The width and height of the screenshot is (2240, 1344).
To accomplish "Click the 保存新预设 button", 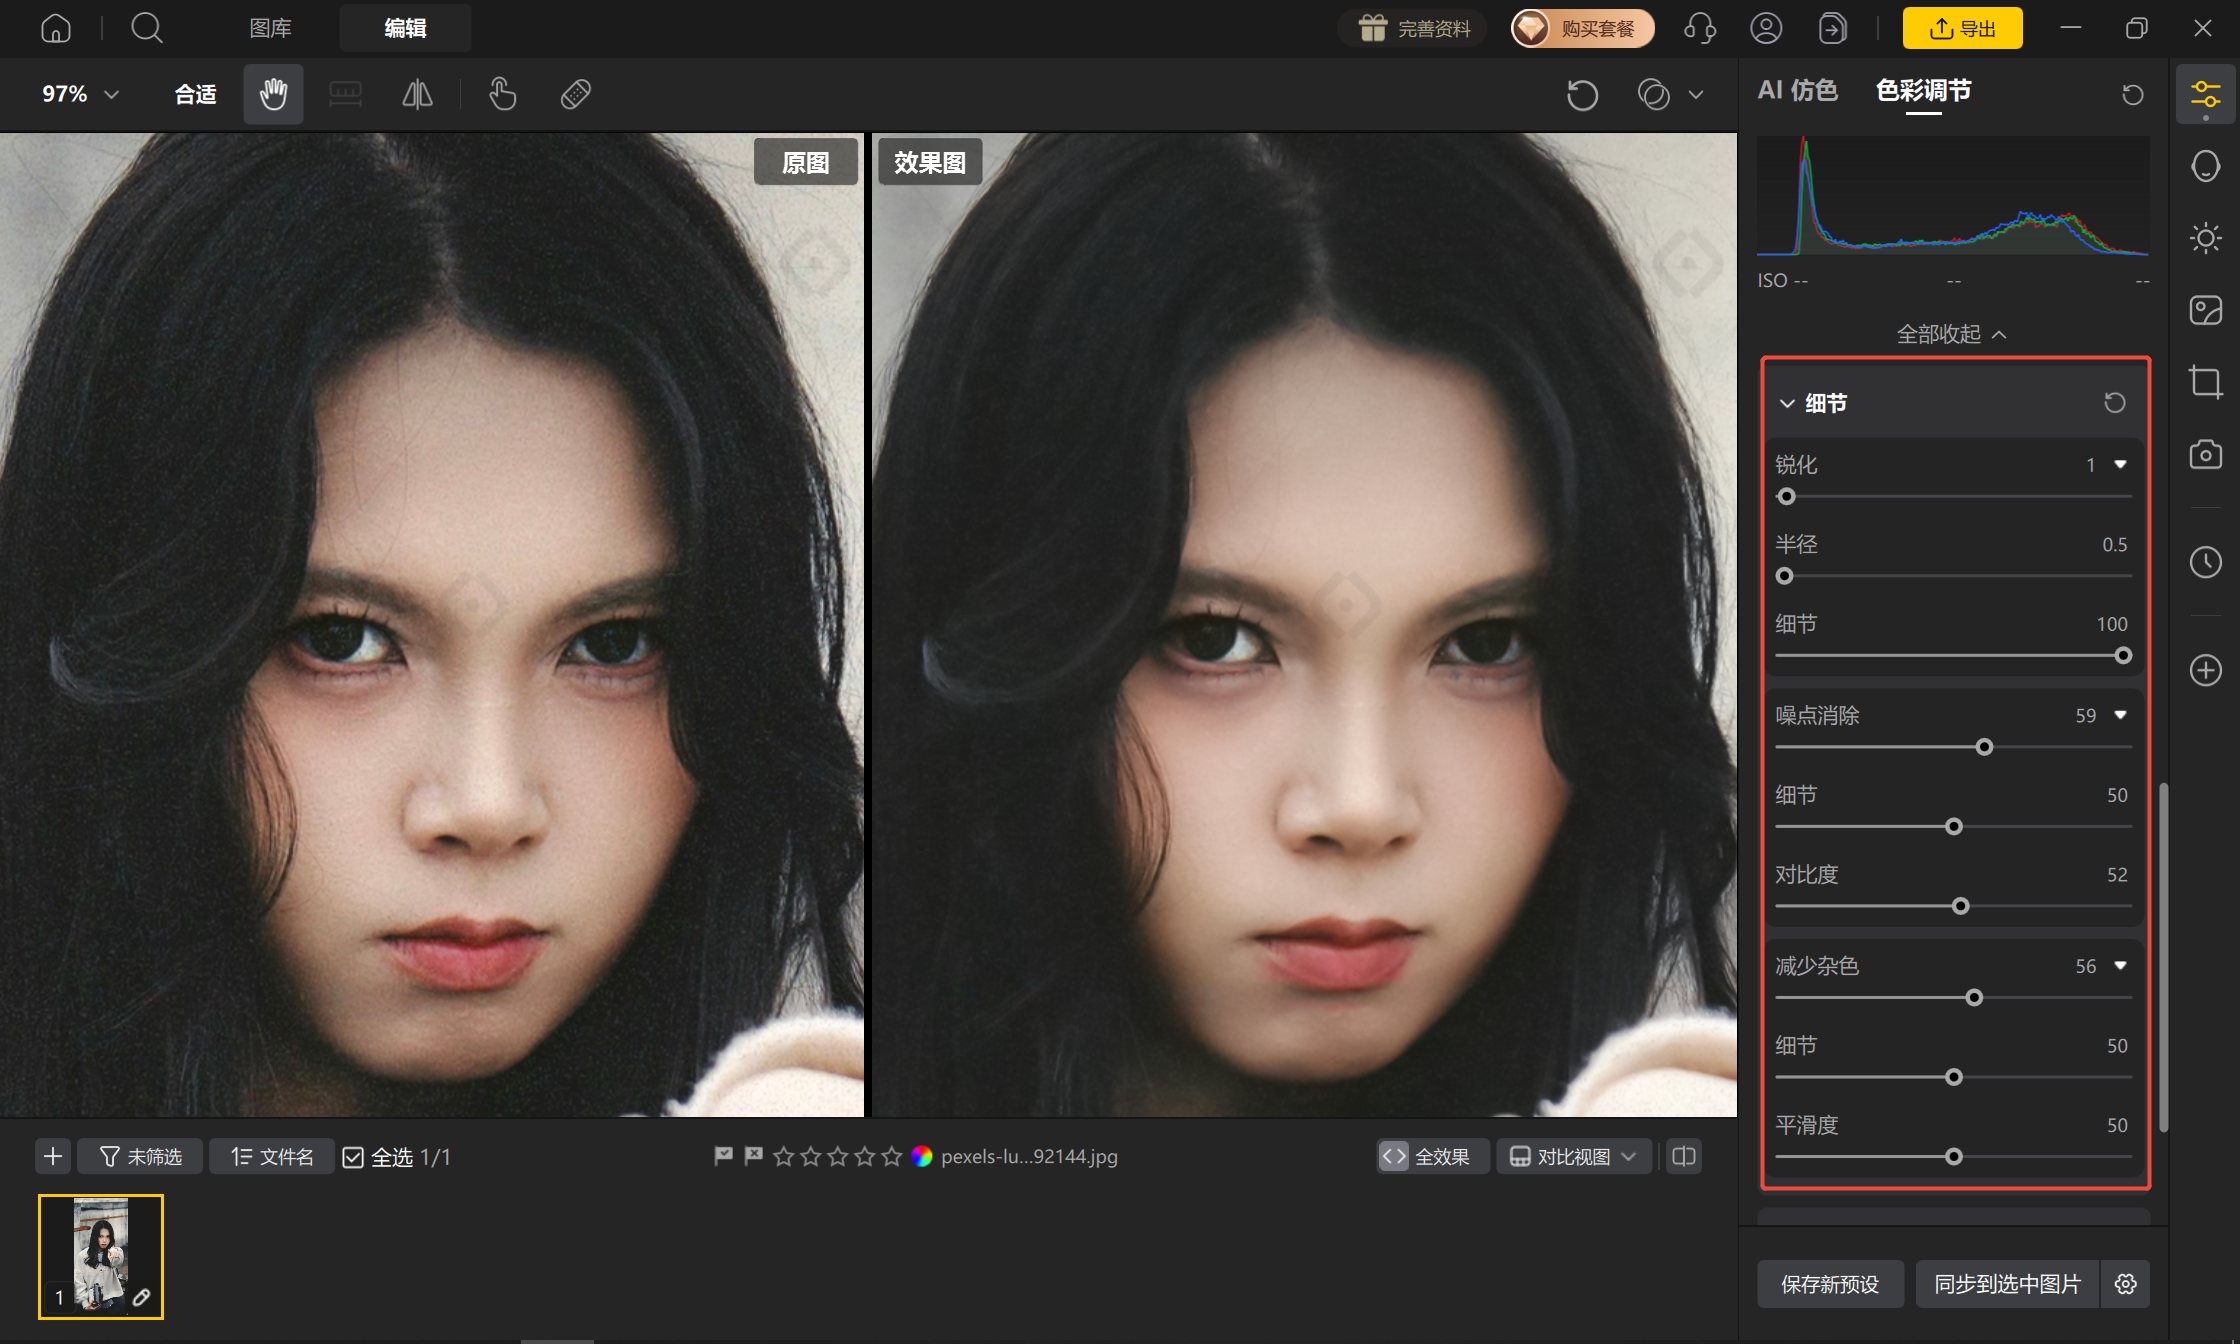I will (1830, 1284).
